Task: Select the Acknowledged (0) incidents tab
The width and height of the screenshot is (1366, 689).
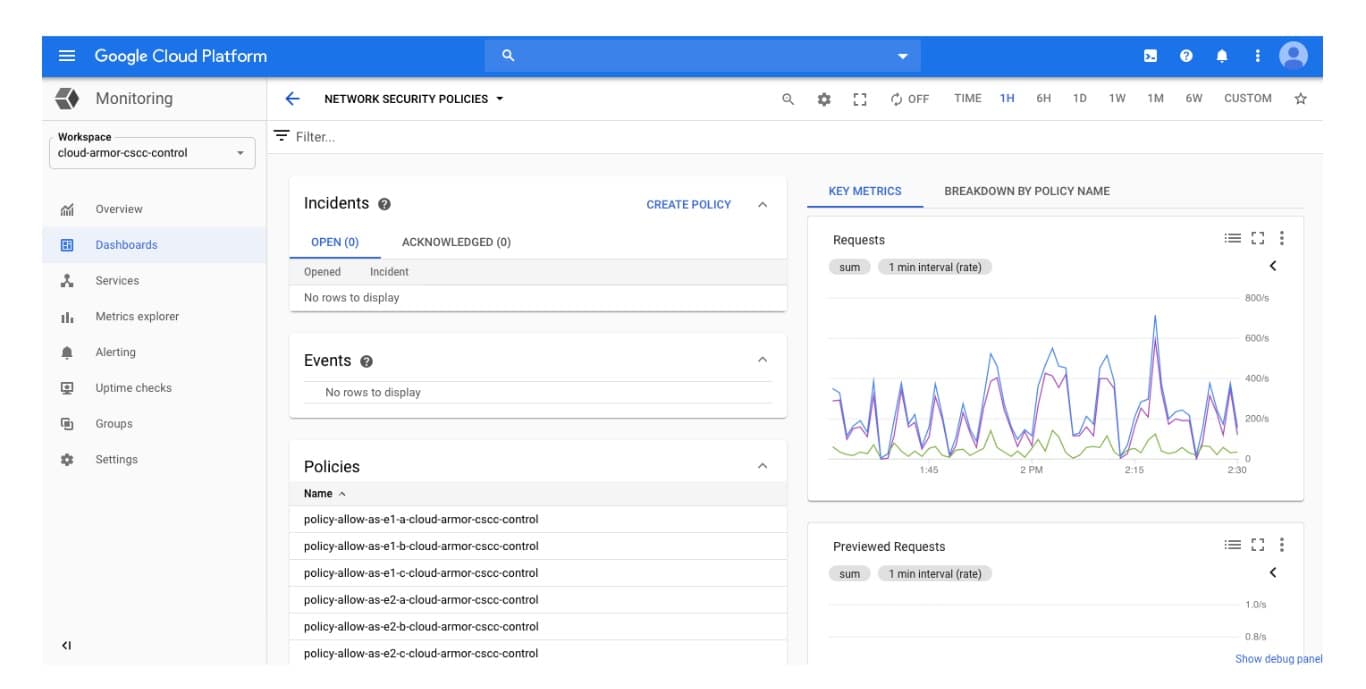Action: tap(456, 242)
